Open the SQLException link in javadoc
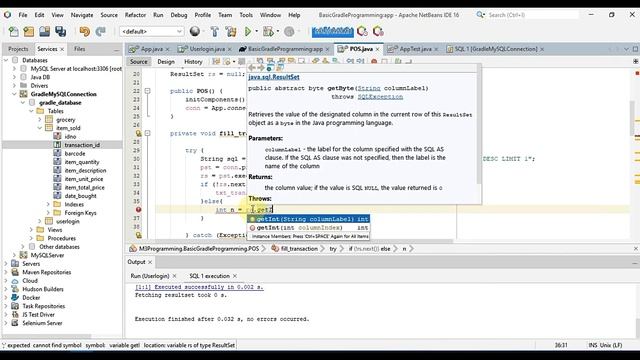 tap(380, 97)
